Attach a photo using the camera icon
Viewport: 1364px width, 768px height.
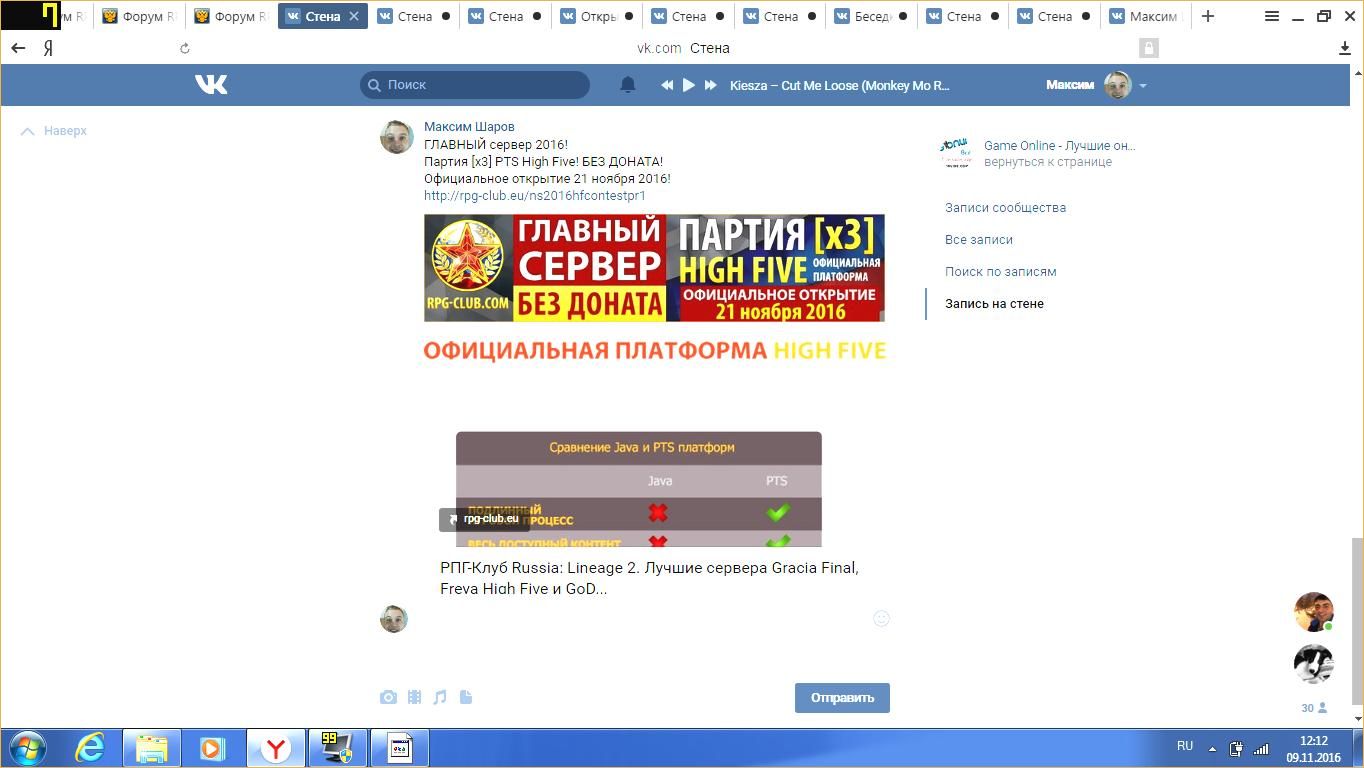(388, 697)
